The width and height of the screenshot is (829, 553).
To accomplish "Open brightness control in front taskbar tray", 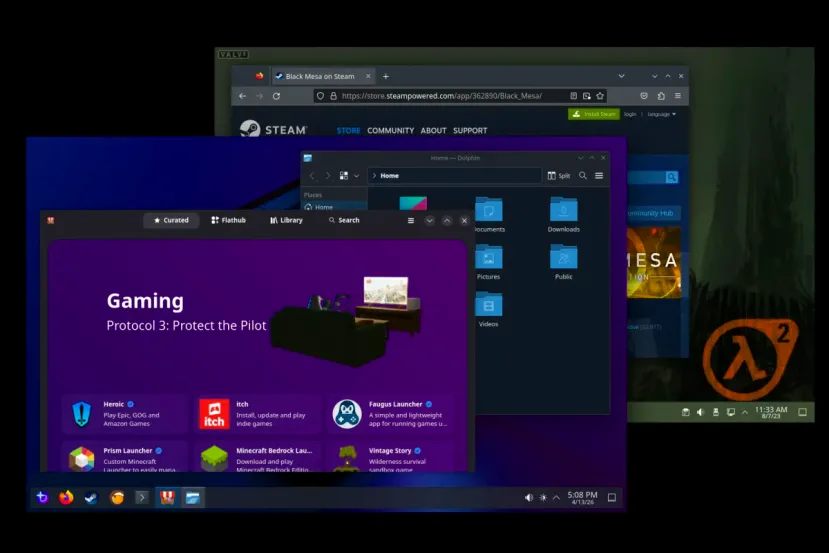I will point(543,497).
